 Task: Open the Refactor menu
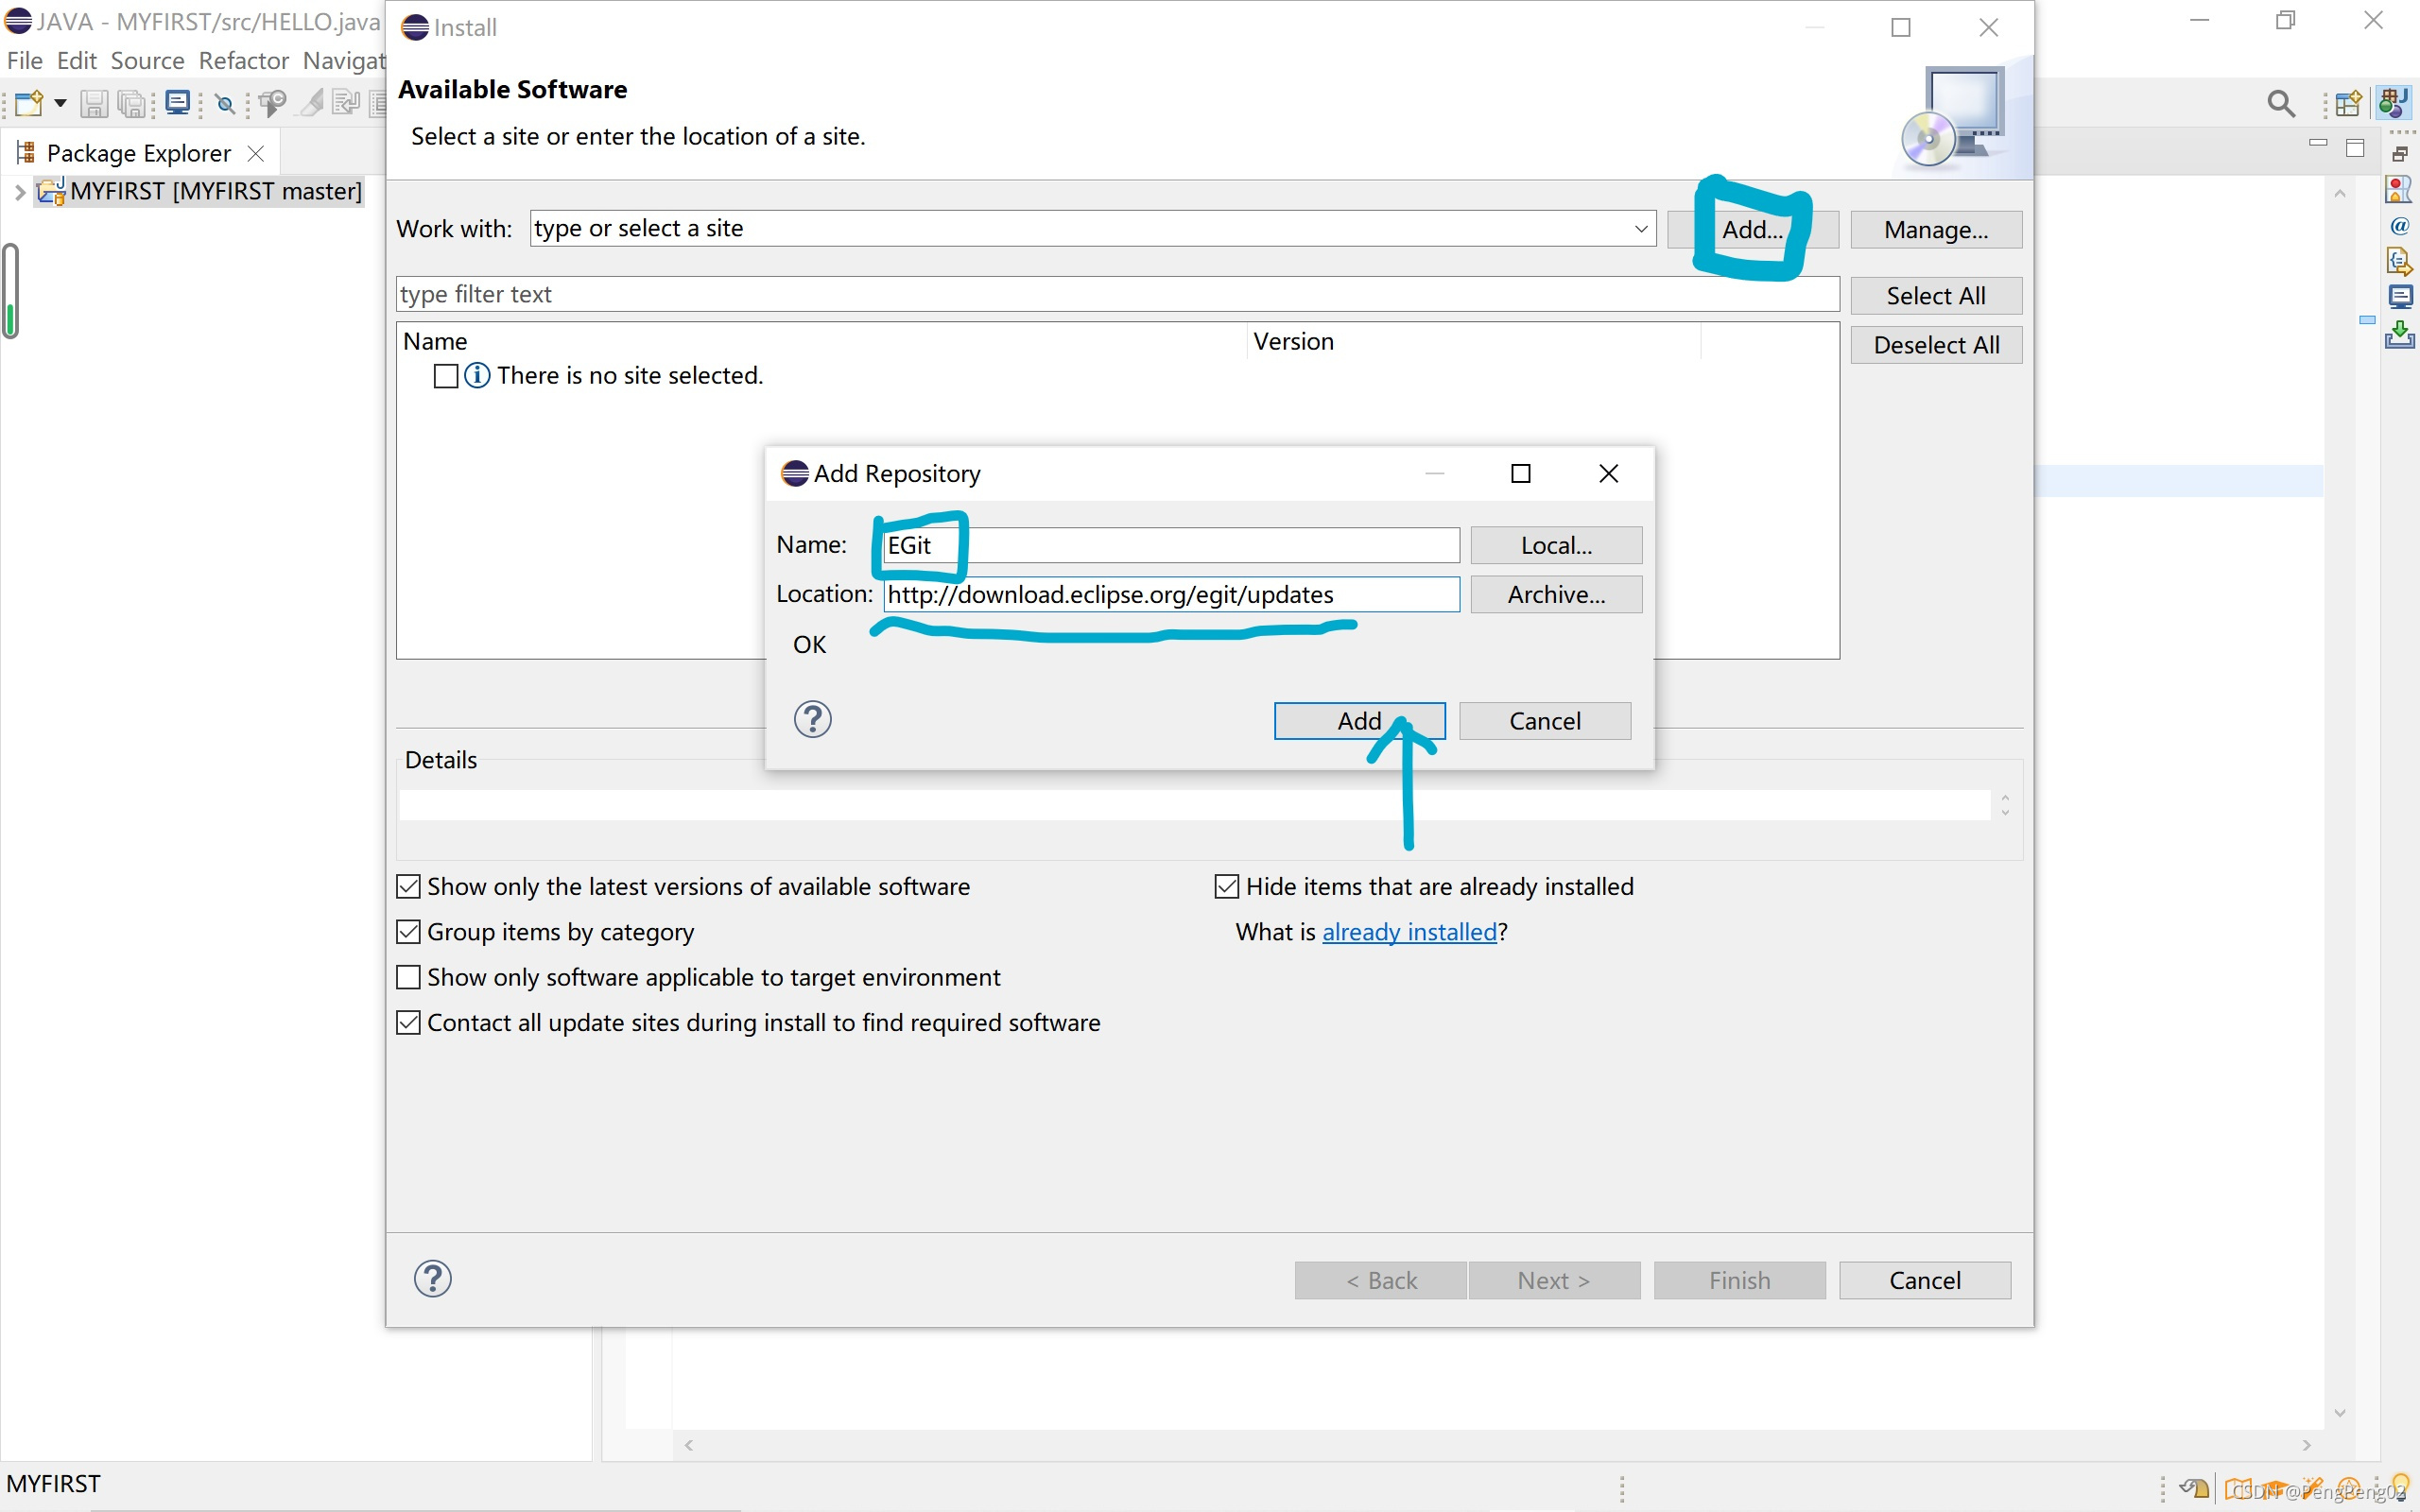click(243, 61)
